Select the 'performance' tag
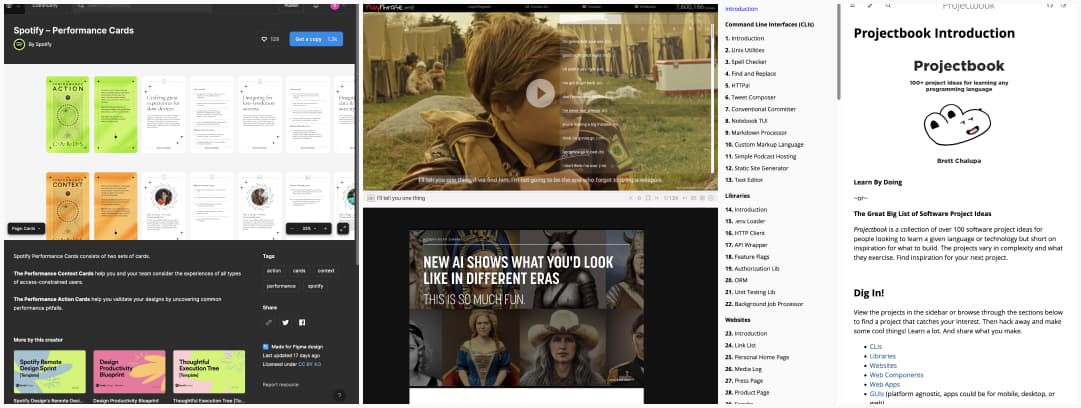Screen dimensions: 1081x408 tap(280, 286)
